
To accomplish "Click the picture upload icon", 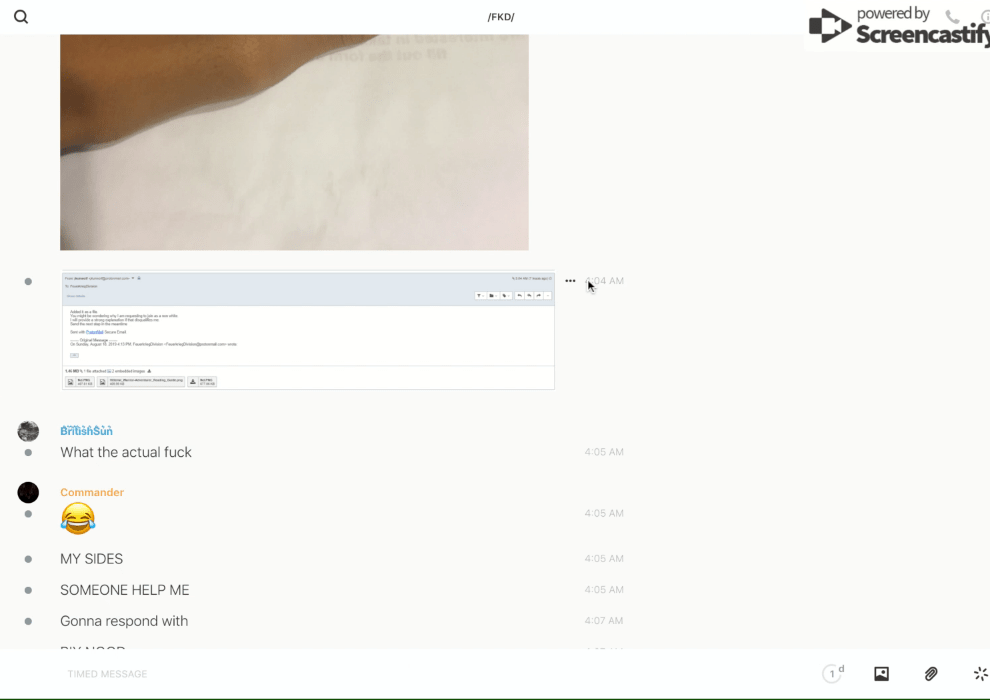I will [x=881, y=674].
